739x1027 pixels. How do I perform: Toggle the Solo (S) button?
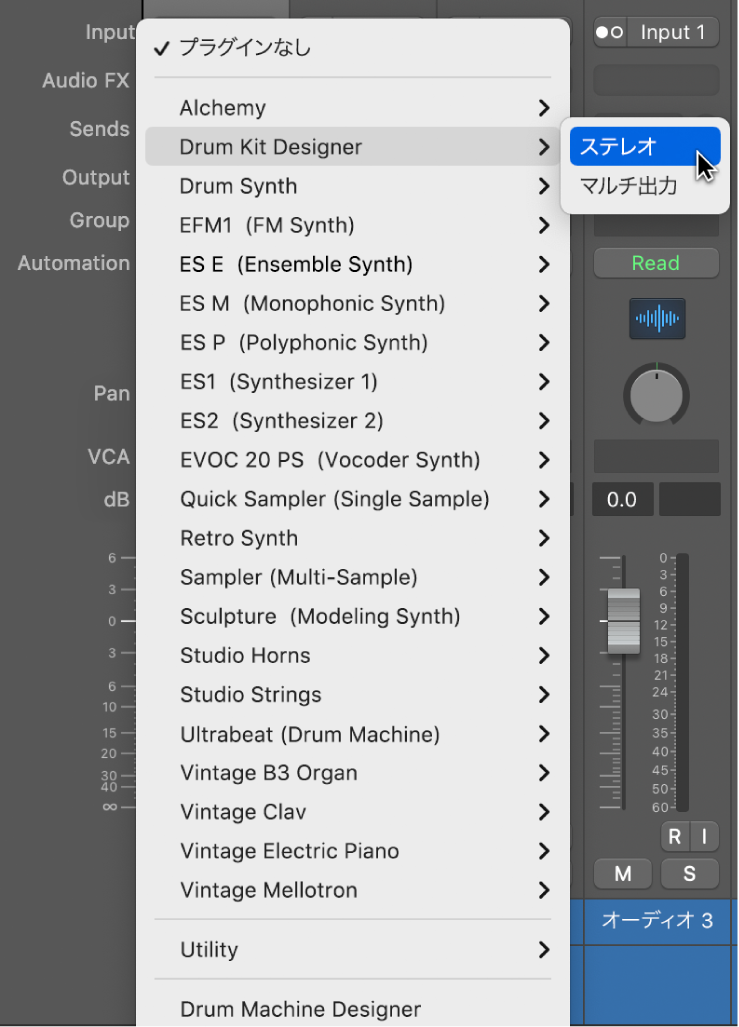coord(689,873)
